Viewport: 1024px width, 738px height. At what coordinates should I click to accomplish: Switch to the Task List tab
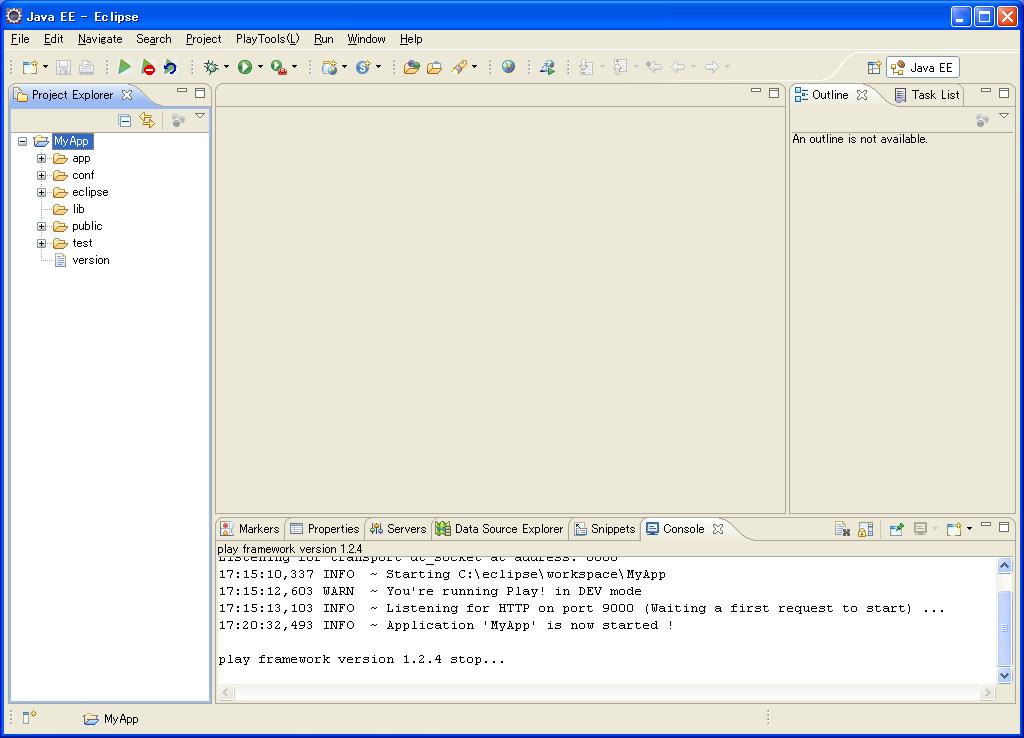pyautogui.click(x=927, y=95)
